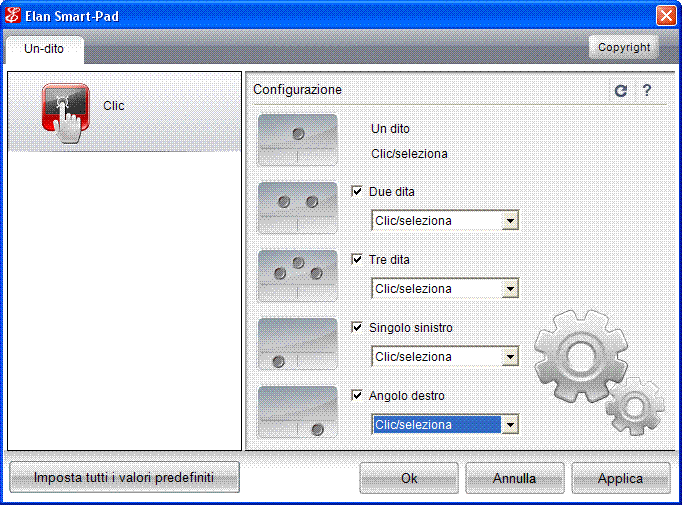The image size is (682, 505).
Task: Click the Configurazione heading text
Action: (298, 90)
